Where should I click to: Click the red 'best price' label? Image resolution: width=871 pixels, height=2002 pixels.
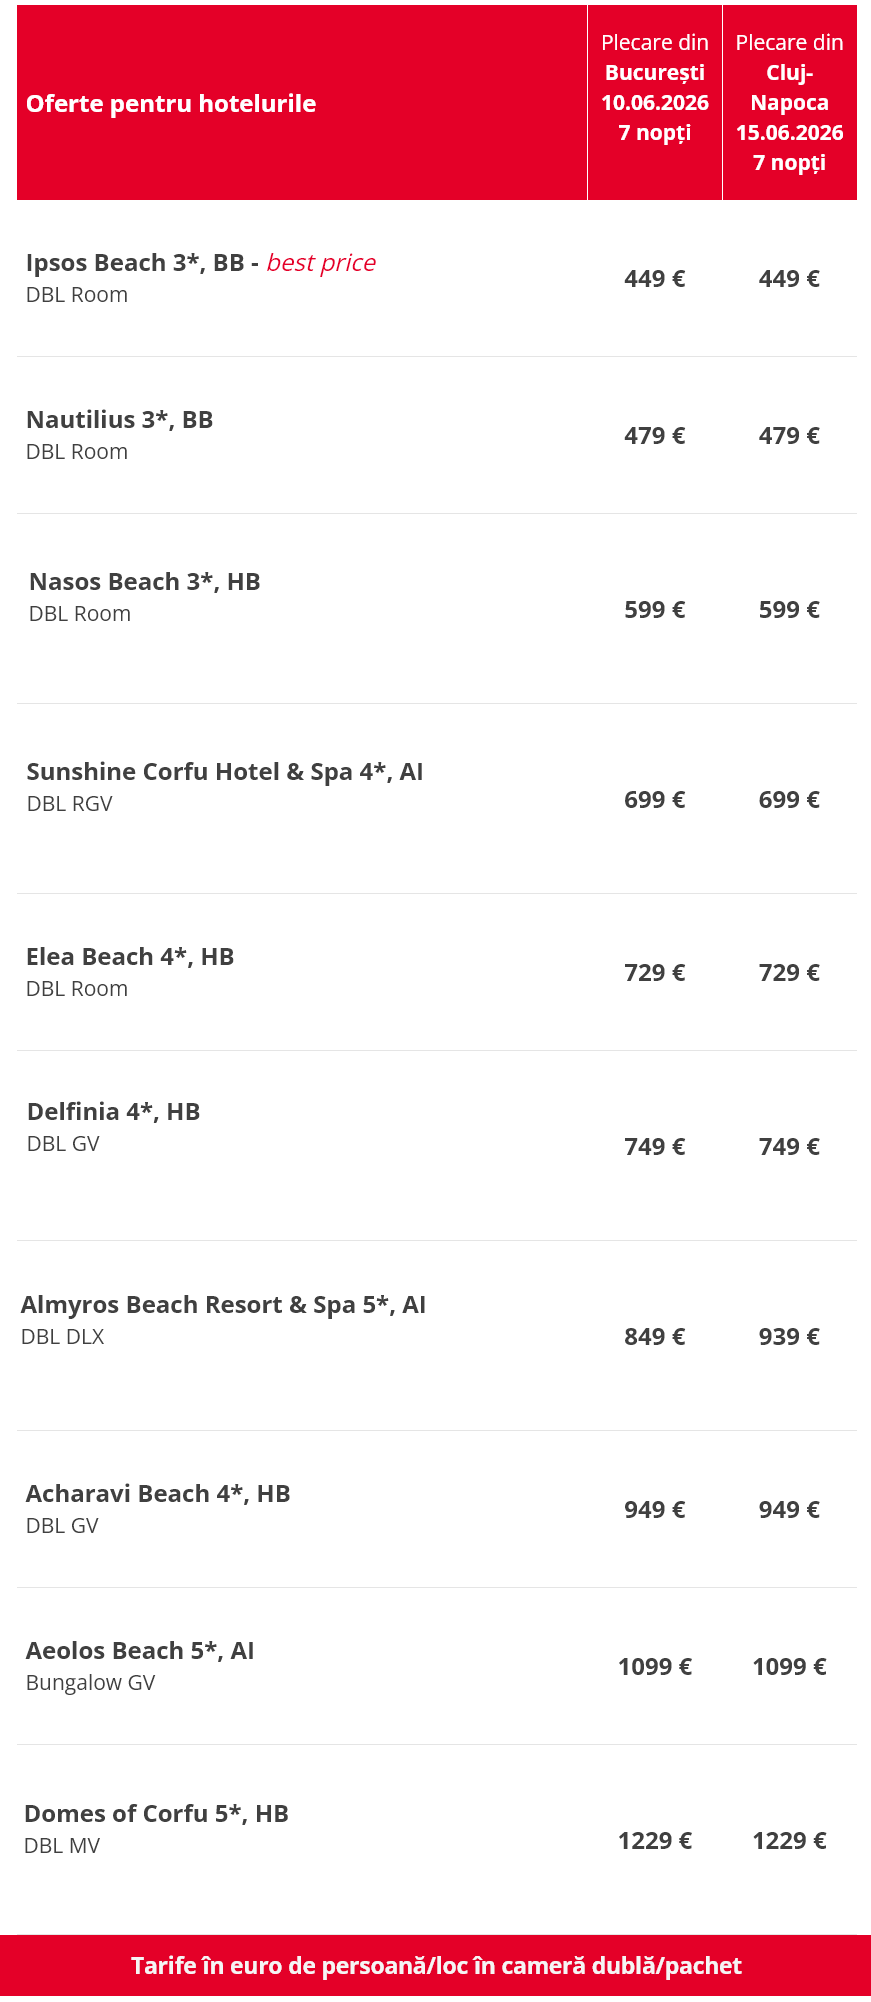(x=321, y=263)
